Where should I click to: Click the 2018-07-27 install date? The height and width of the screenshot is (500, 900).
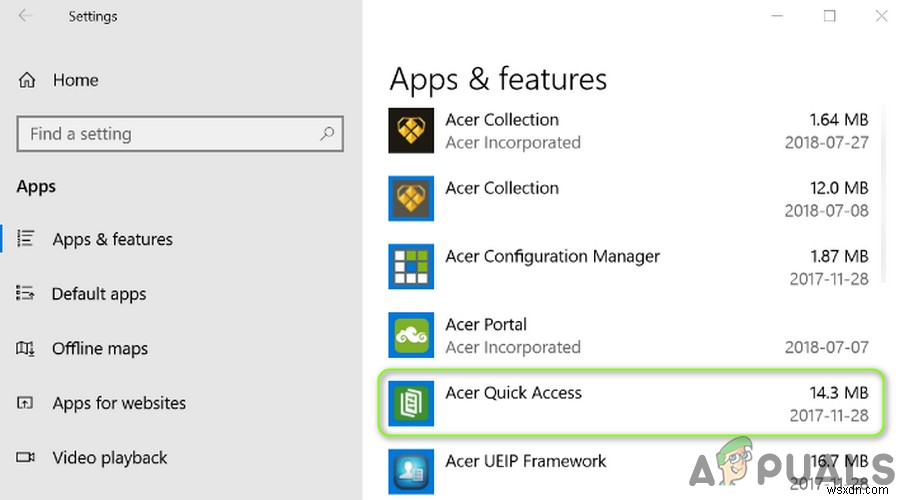(827, 142)
